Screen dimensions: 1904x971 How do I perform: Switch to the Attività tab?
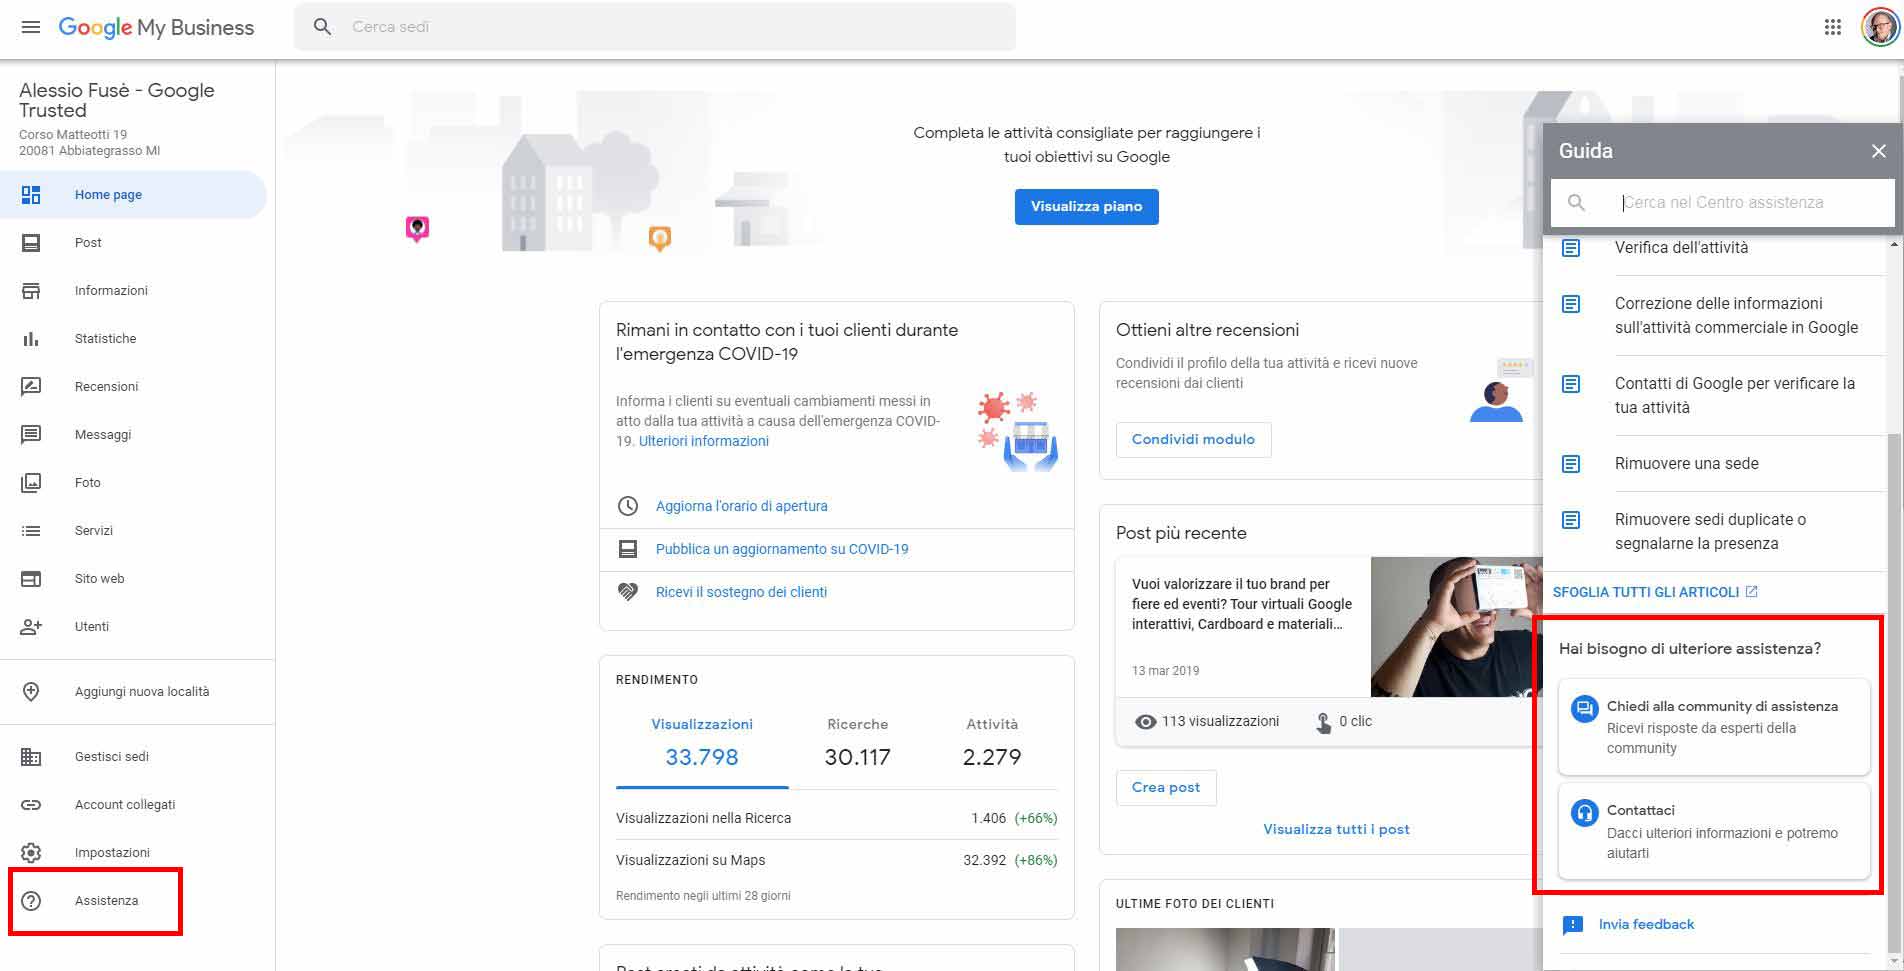pos(991,724)
